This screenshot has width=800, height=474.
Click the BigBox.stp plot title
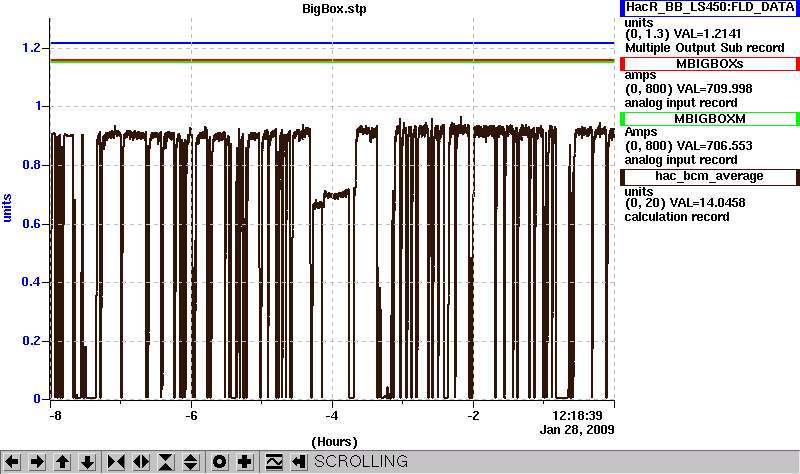click(334, 9)
